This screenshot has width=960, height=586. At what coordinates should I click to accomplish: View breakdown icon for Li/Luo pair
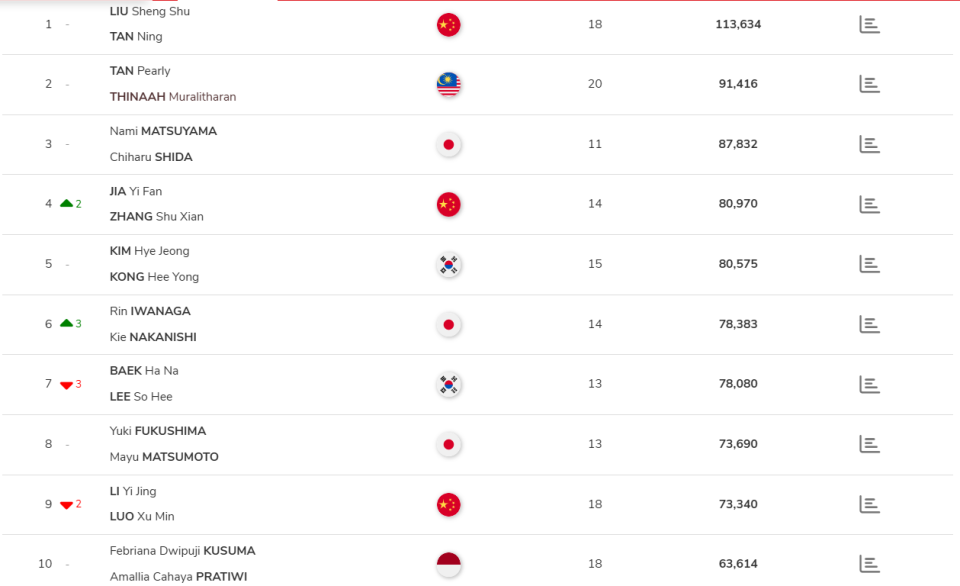click(x=869, y=504)
